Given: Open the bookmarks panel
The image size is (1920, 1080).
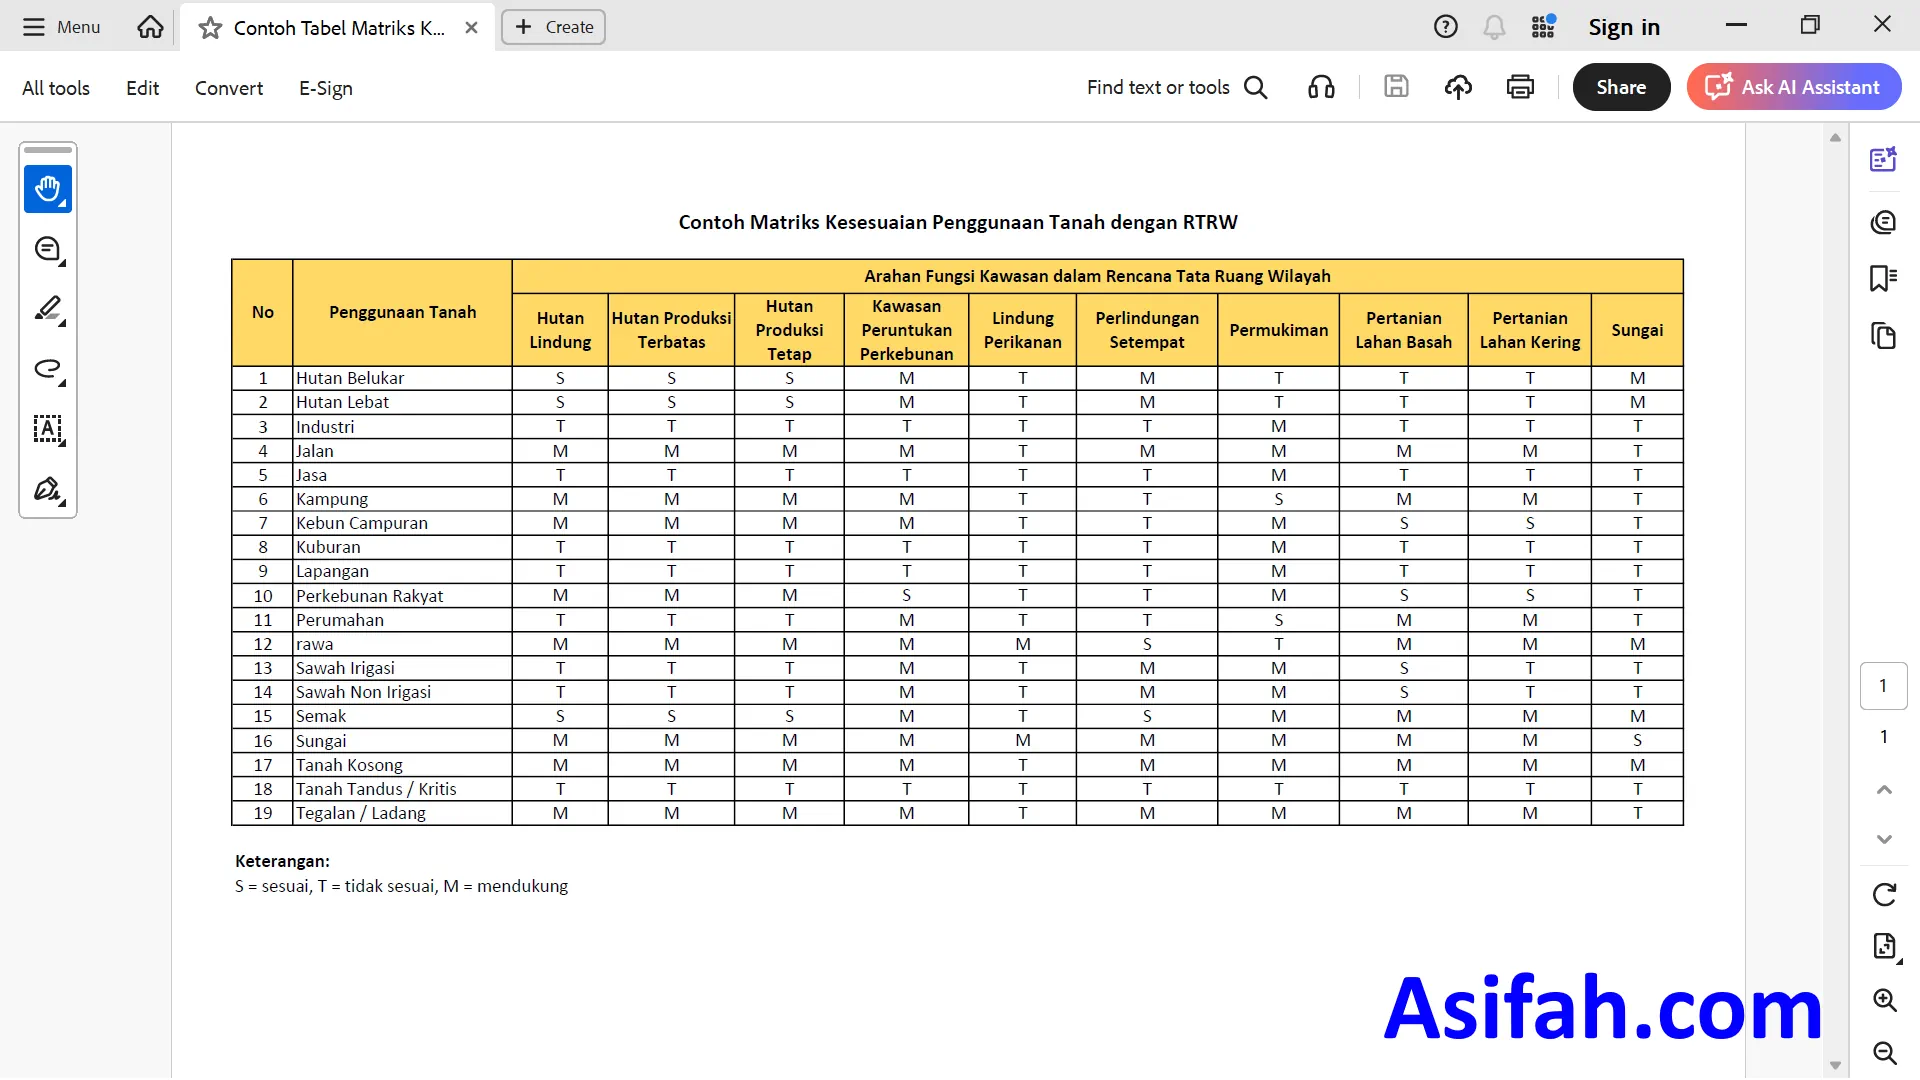Looking at the screenshot, I should click(1884, 278).
